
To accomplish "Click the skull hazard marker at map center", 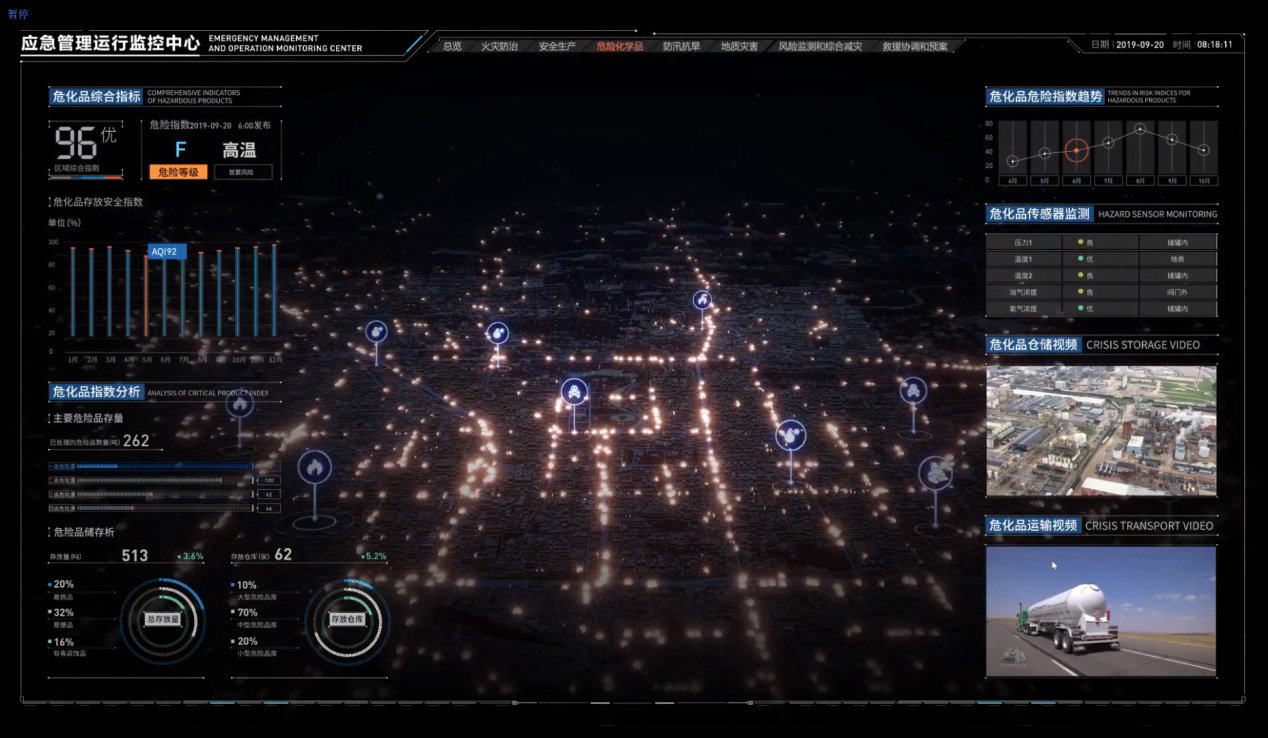I will click(x=574, y=392).
